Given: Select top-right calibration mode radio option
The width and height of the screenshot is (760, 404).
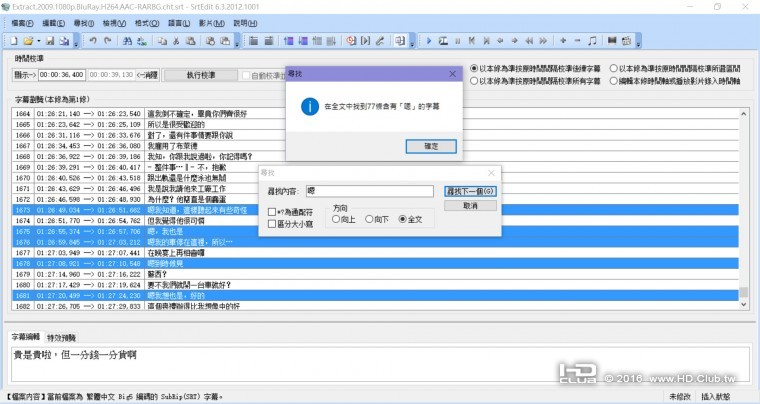Looking at the screenshot, I should 614,68.
